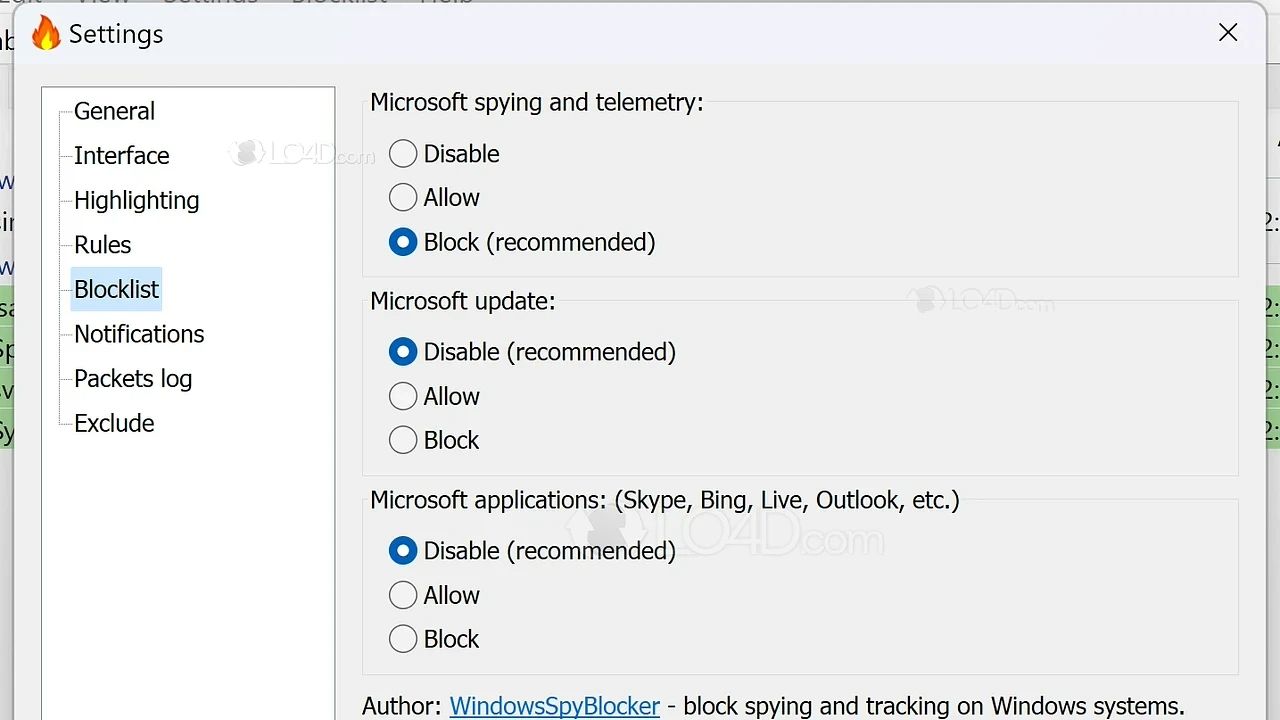Click the flame app icon beside Settings title
This screenshot has height=720, width=1280.
(x=46, y=34)
